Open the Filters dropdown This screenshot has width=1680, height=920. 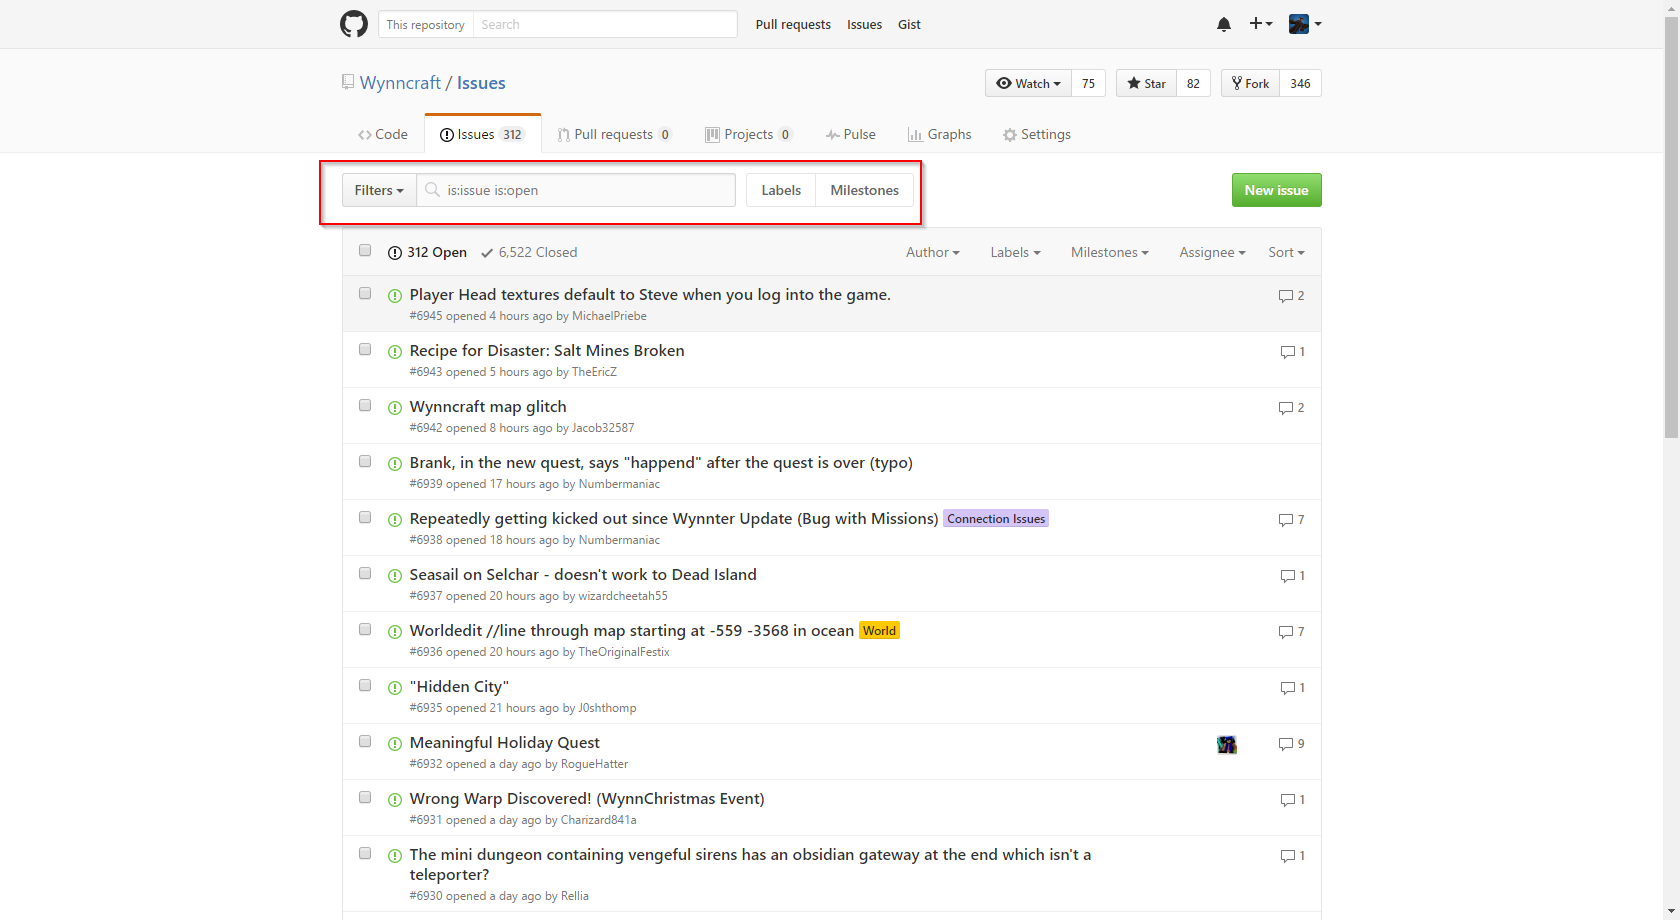(x=379, y=190)
